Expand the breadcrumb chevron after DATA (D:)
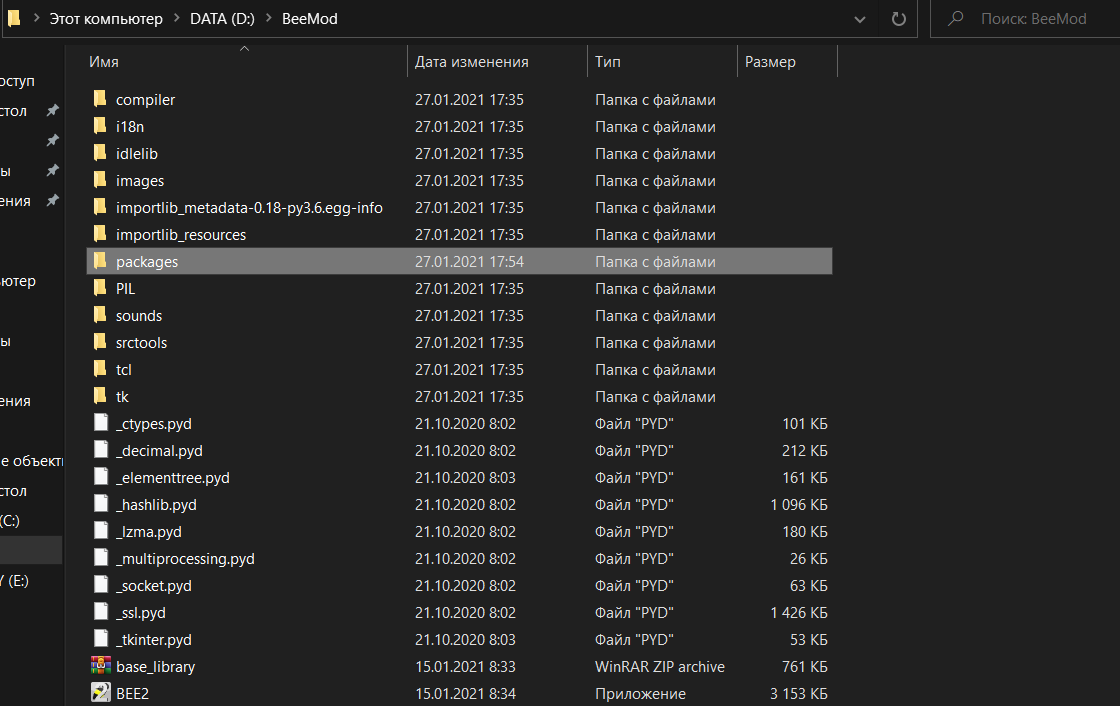The height and width of the screenshot is (706, 1120). click(x=270, y=19)
